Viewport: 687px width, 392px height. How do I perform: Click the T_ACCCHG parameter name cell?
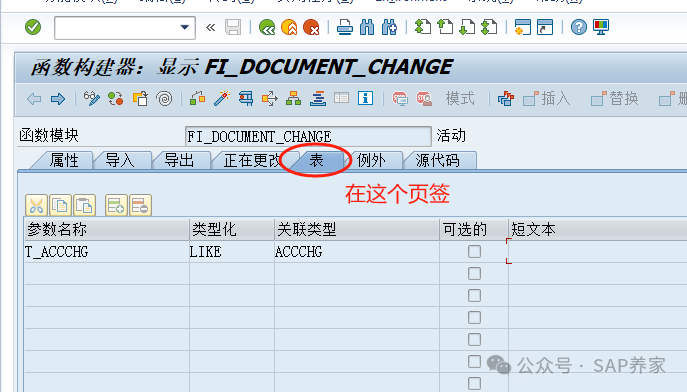(106, 252)
